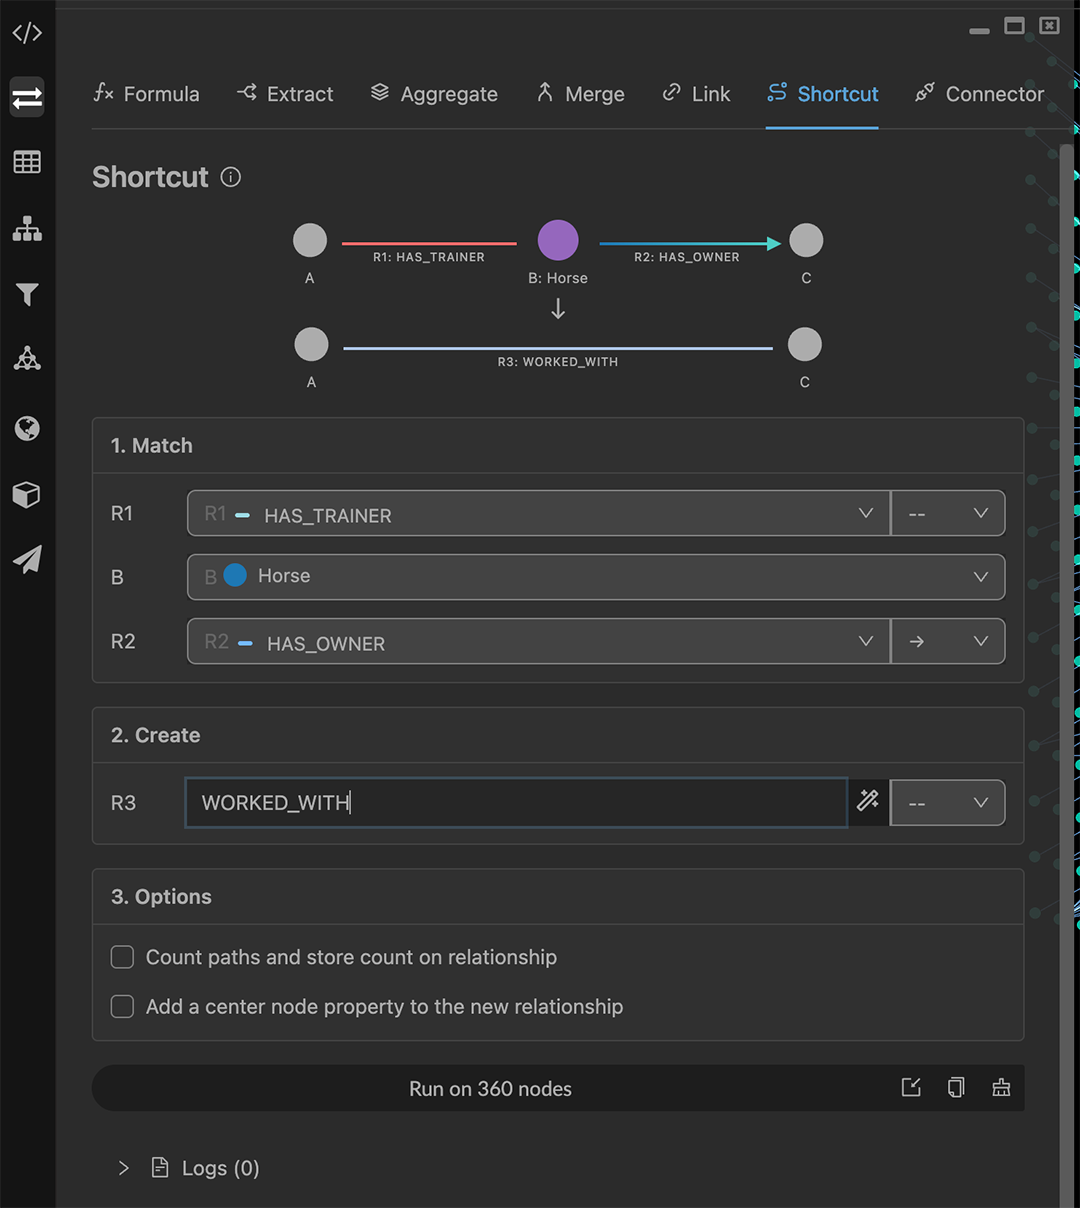Click the filter funnel sidebar icon
The image size is (1080, 1208).
click(x=27, y=294)
